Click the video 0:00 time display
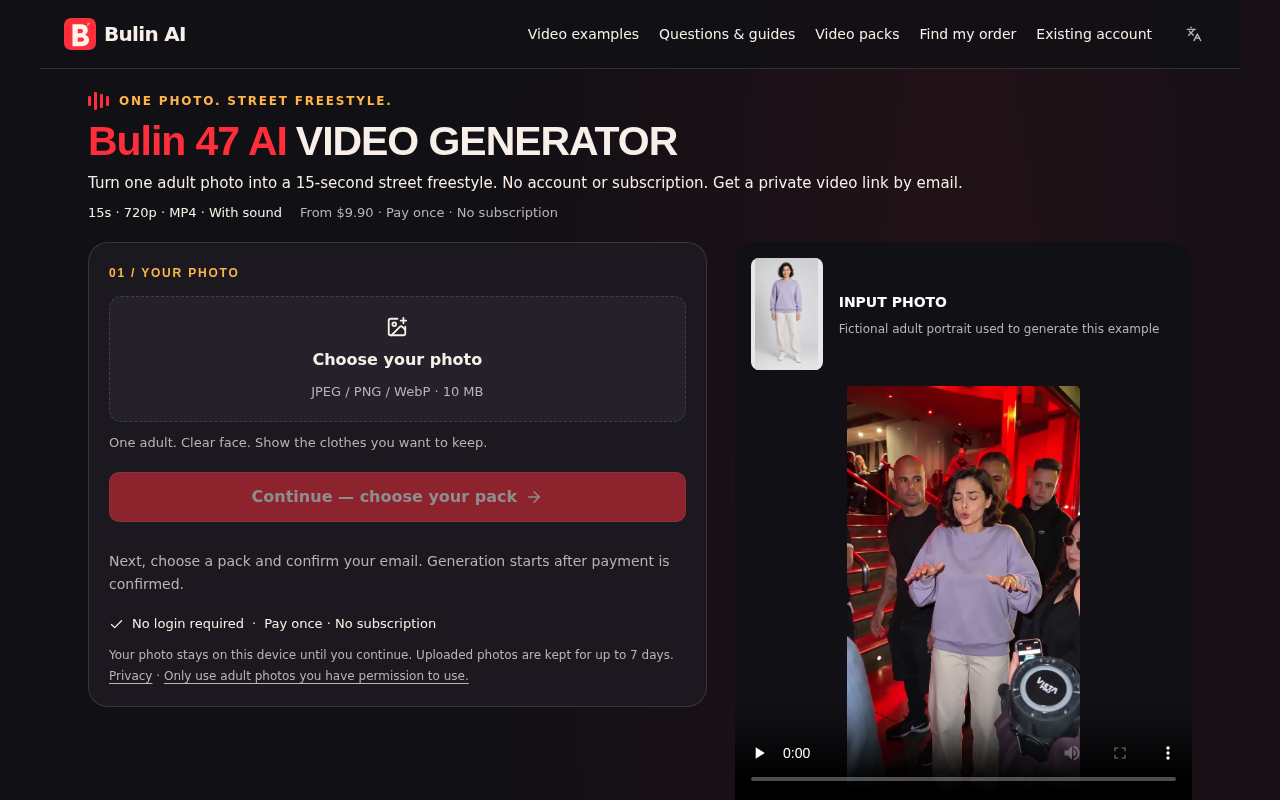This screenshot has height=800, width=1280. [797, 753]
